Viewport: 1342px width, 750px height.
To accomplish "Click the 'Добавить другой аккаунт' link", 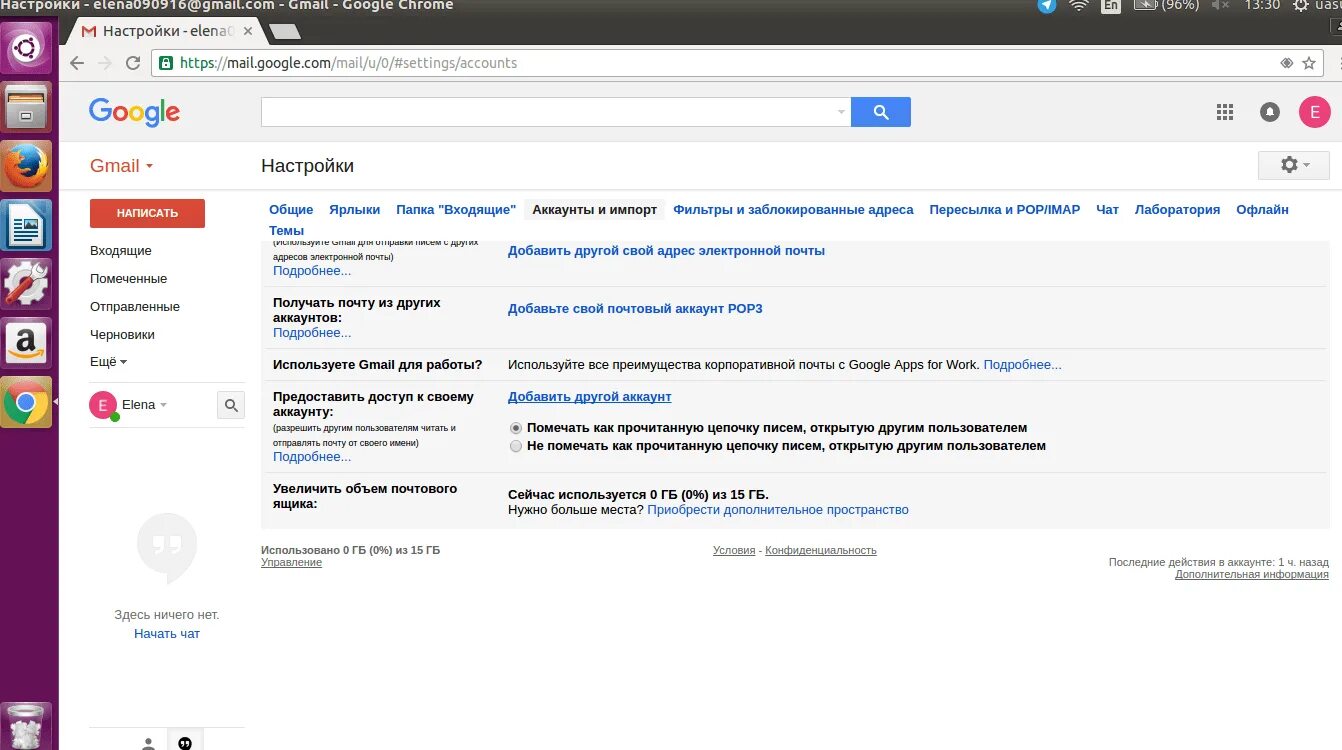I will click(x=589, y=397).
